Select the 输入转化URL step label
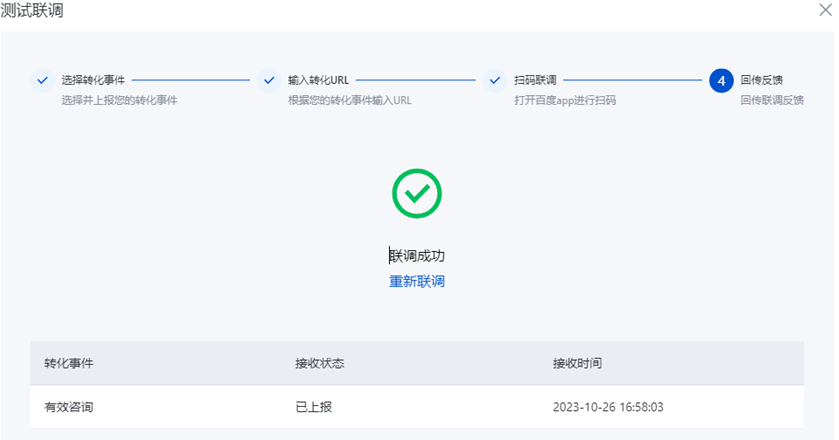 pos(318,80)
